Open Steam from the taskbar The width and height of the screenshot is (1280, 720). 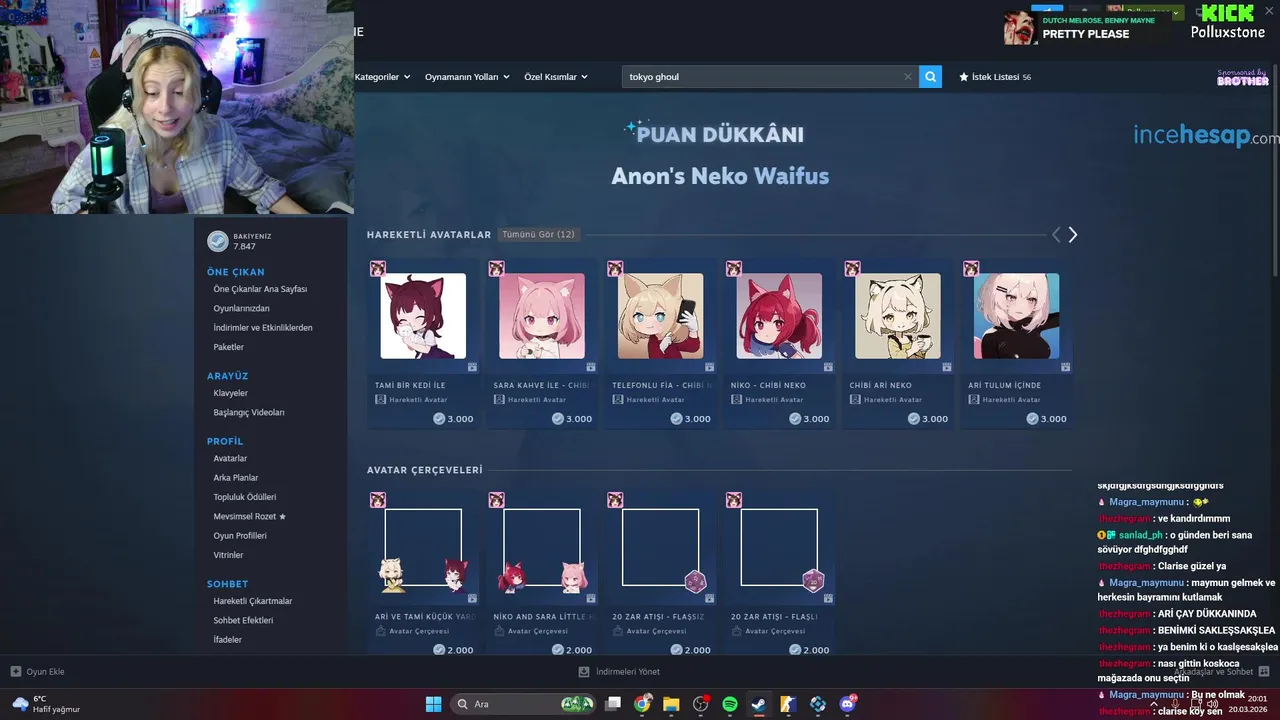759,704
